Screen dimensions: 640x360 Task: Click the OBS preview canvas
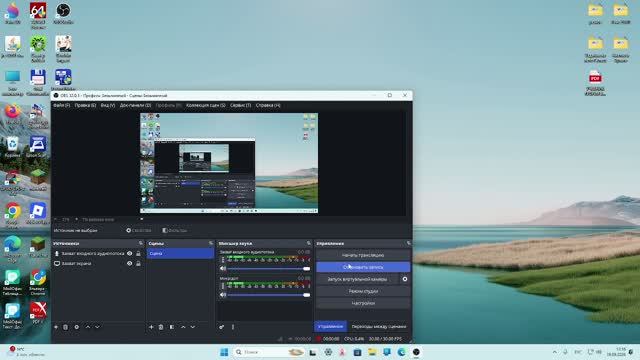pos(229,163)
